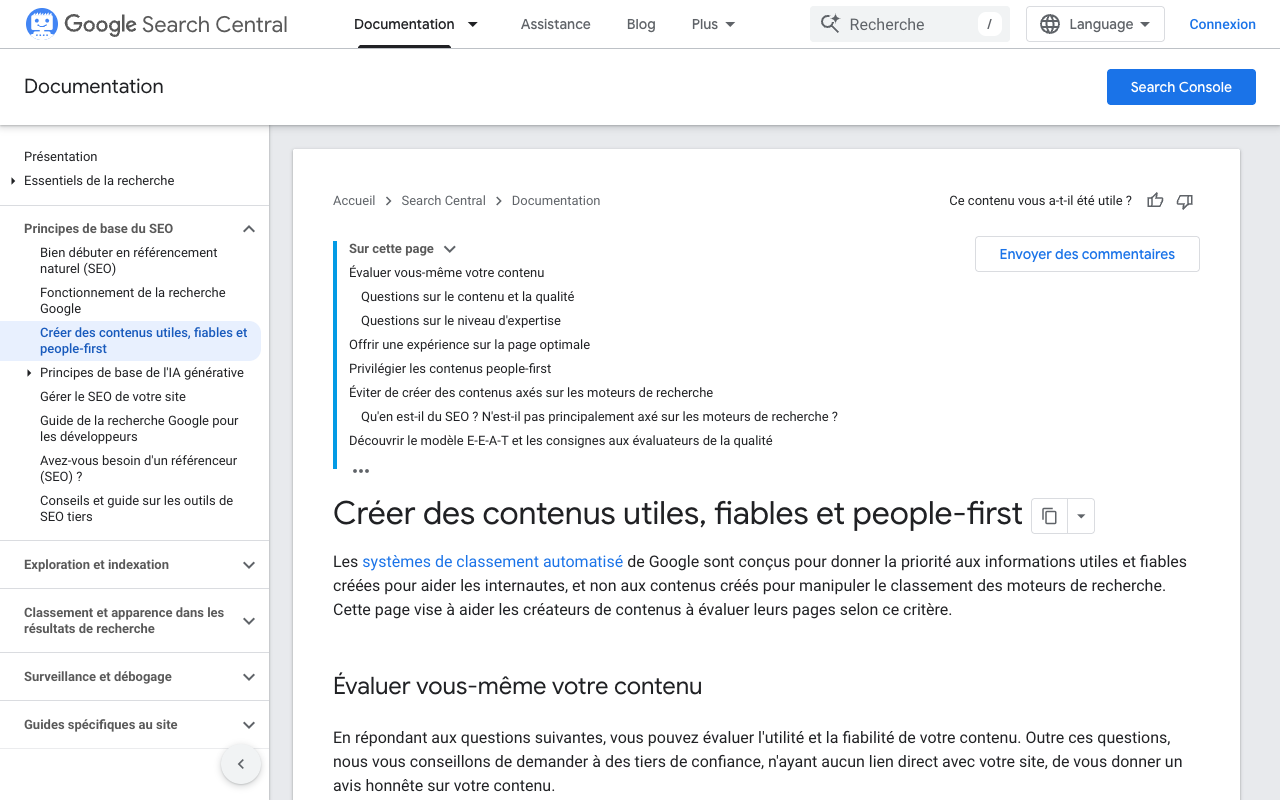1280x800 pixels.
Task: Open 'Conseils et guide sur les outils de SEO tiers'
Action: [x=137, y=509]
